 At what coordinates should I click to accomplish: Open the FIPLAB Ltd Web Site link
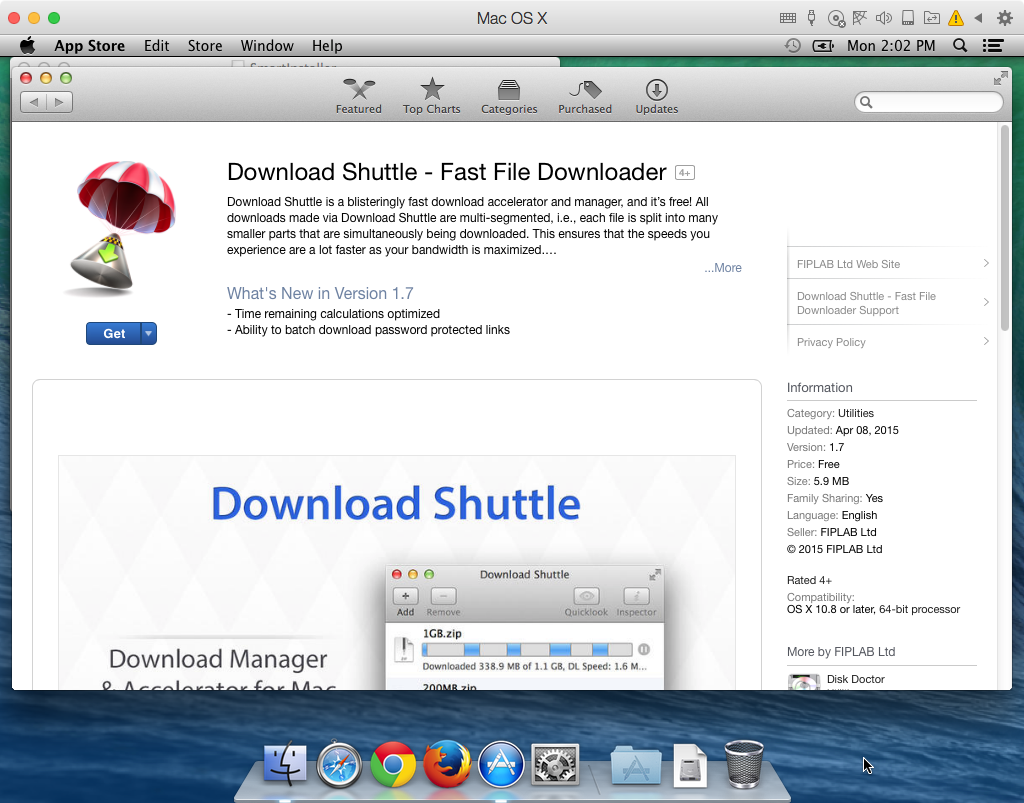[848, 264]
